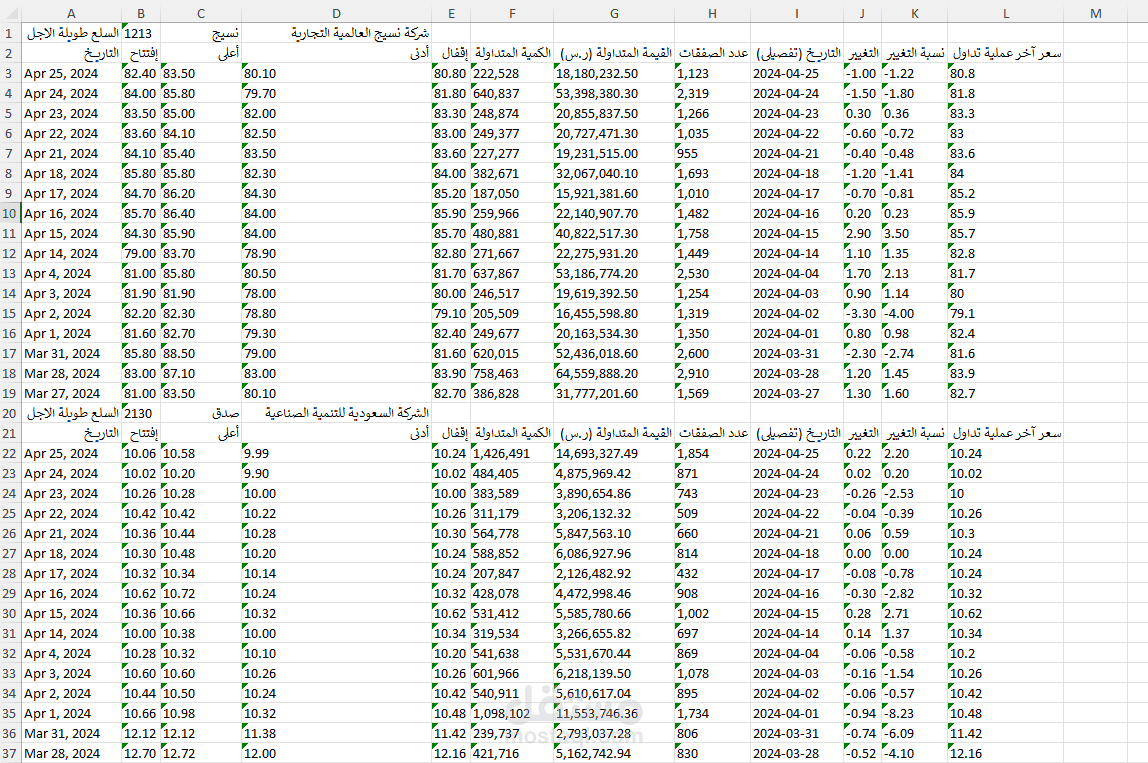The width and height of the screenshot is (1148, 763).
Task: Click cell B1 containing 1213
Action: [x=141, y=34]
